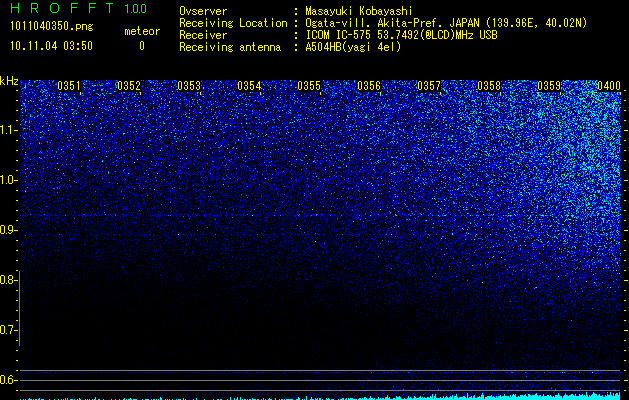
Task: Click the 0.7 kHz axis label
Action: tap(8, 330)
